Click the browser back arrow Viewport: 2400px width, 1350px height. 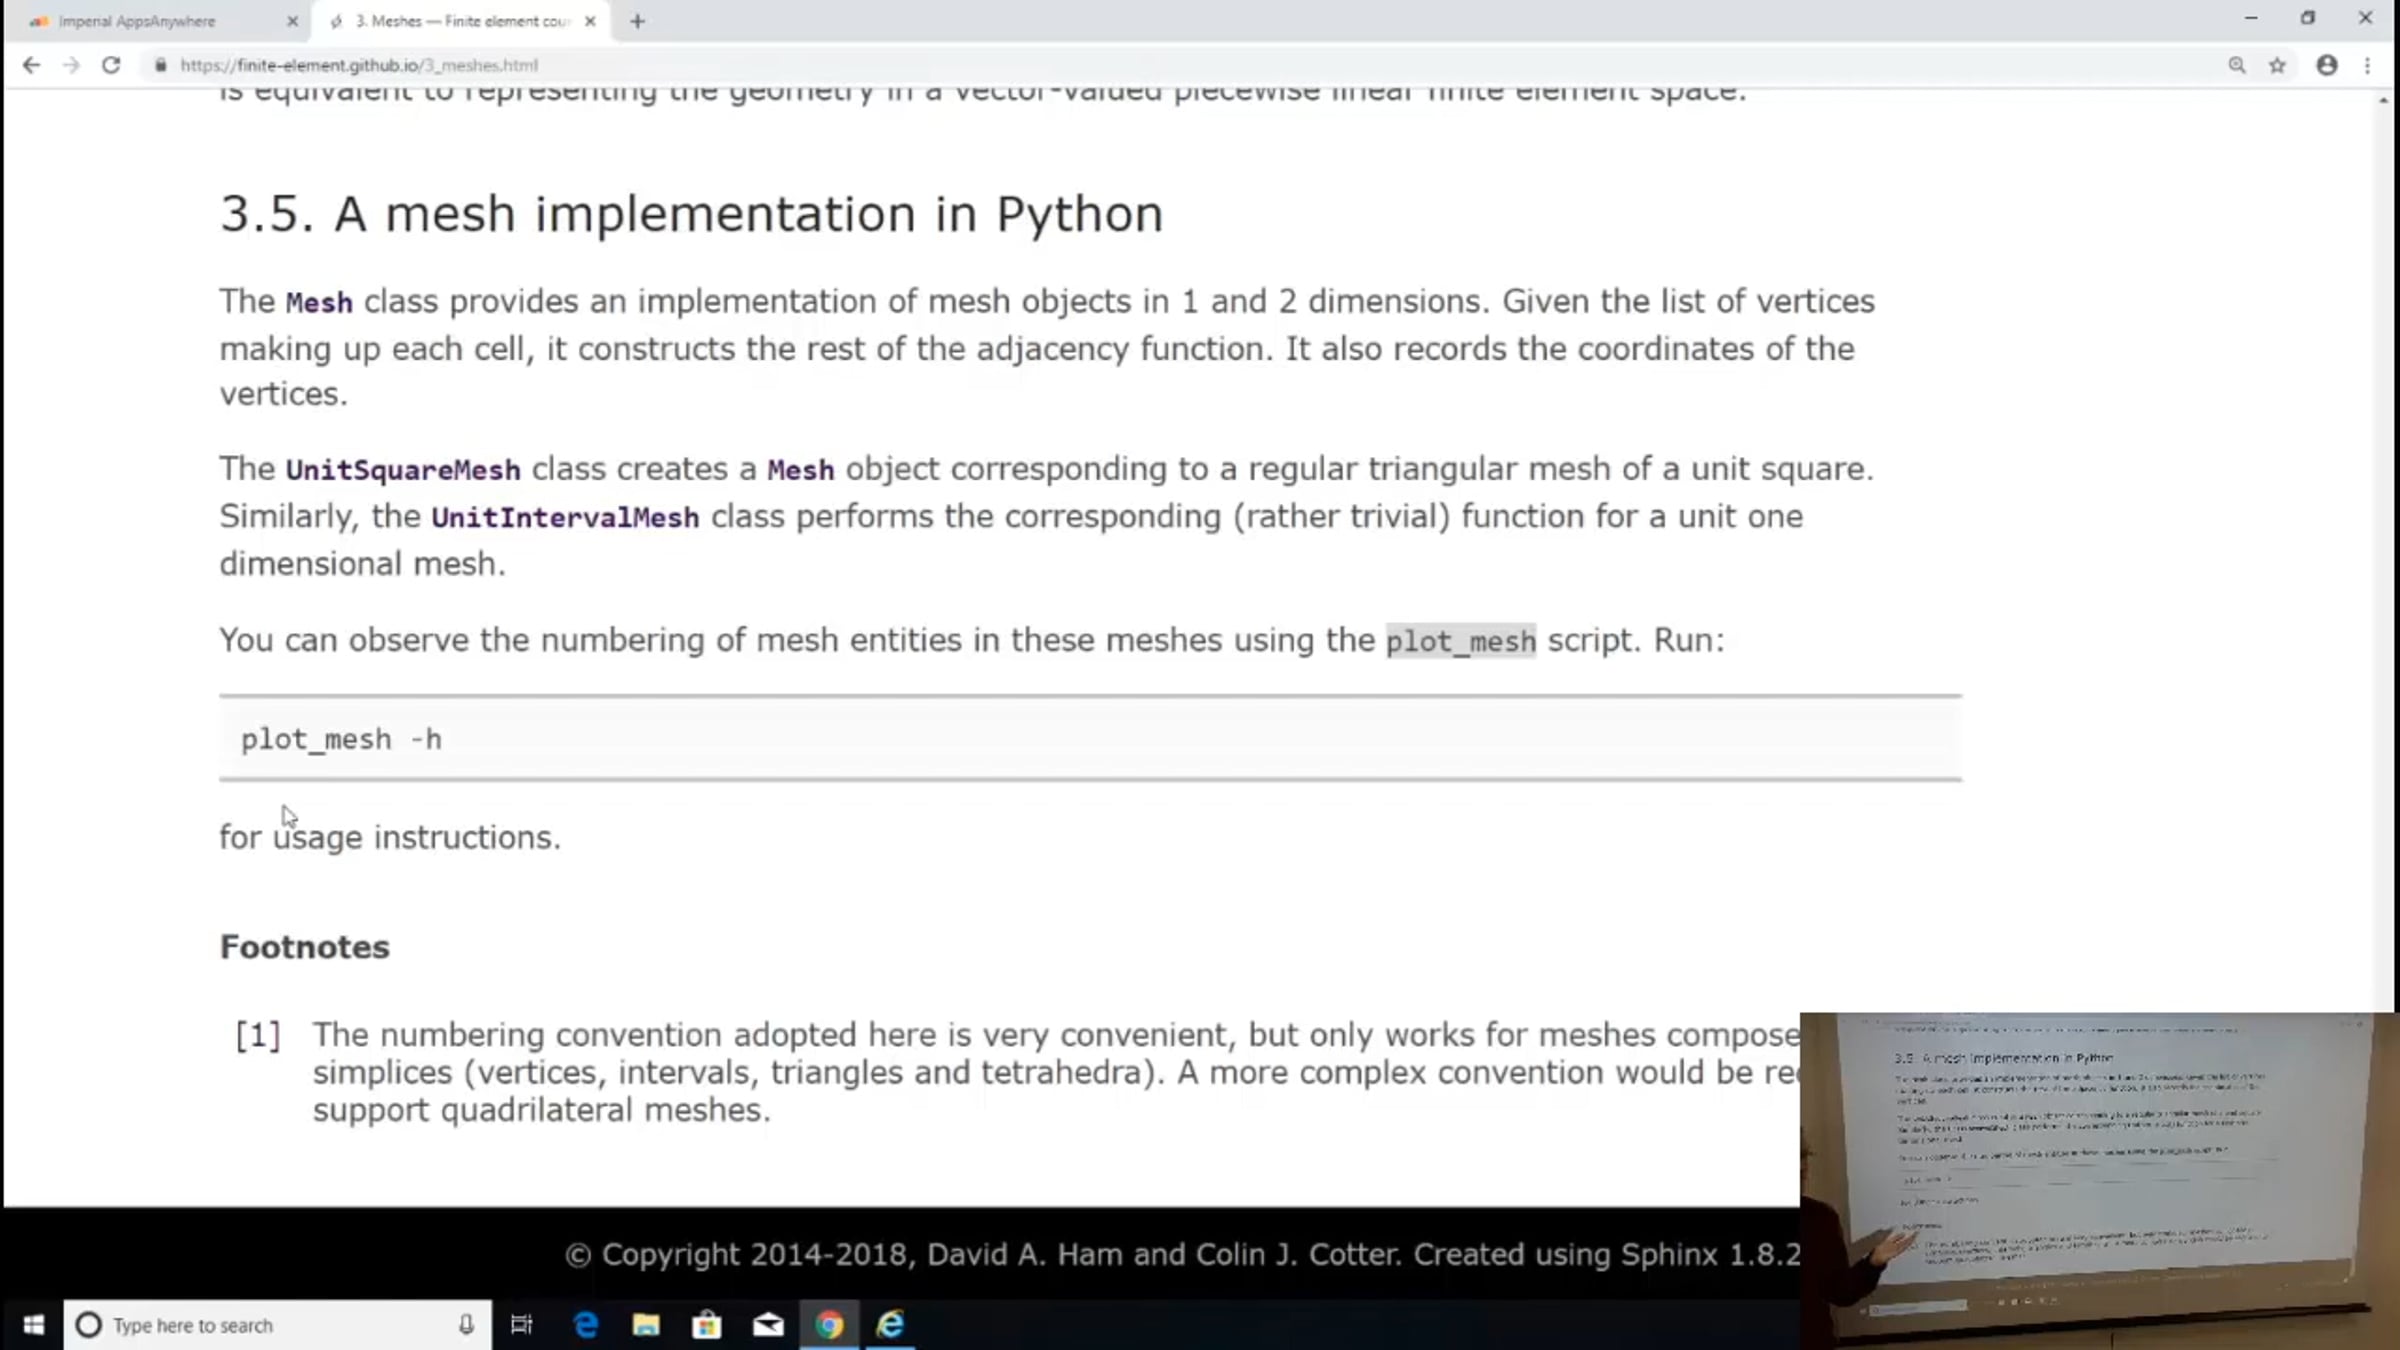(x=31, y=65)
